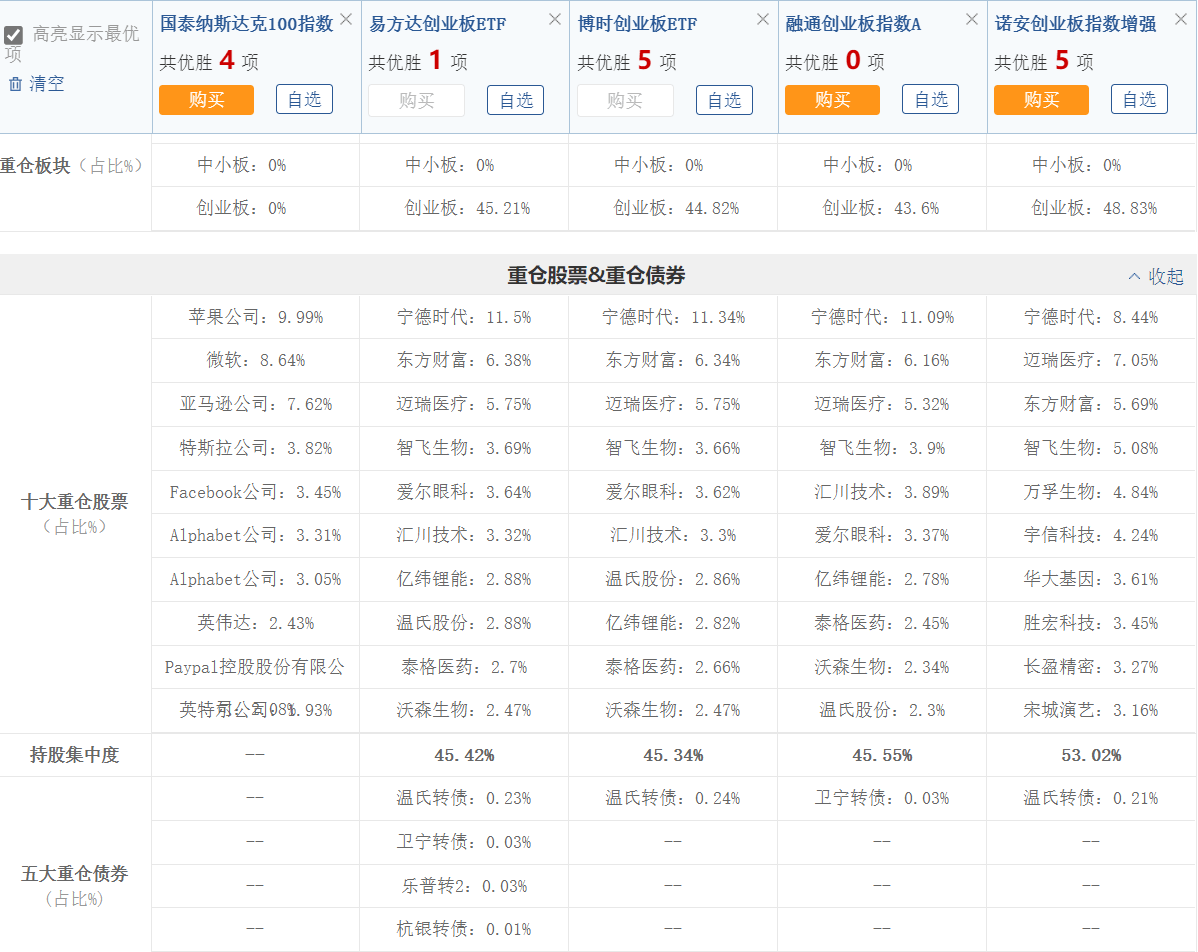
Task: Remove 融通创业板指数A via its X icon
Action: pos(971,18)
